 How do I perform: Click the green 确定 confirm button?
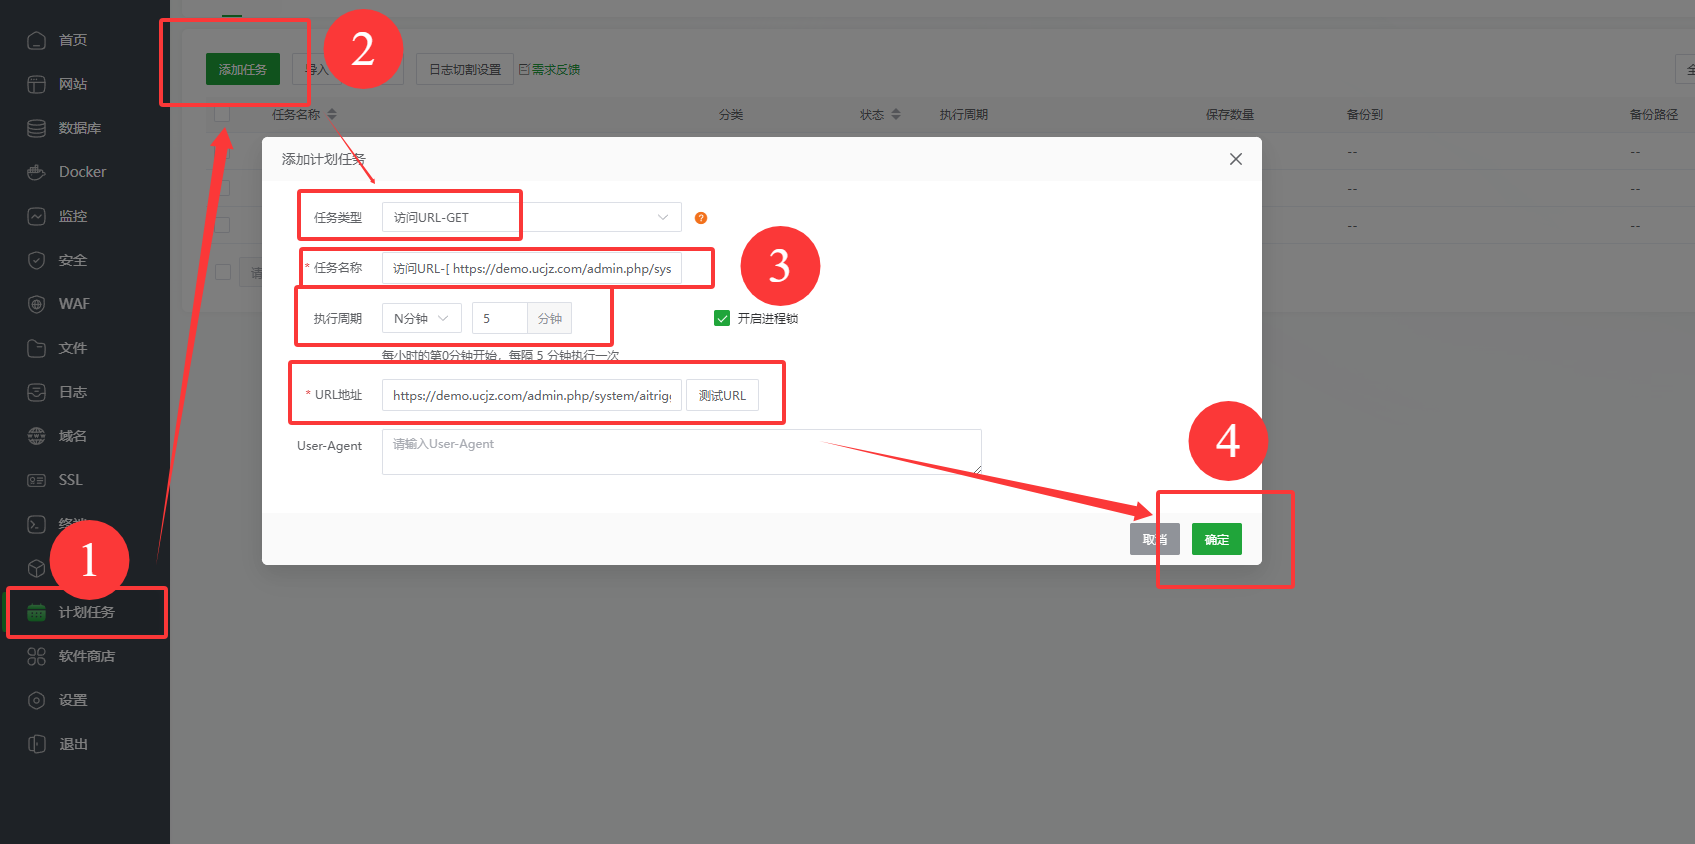tap(1216, 539)
